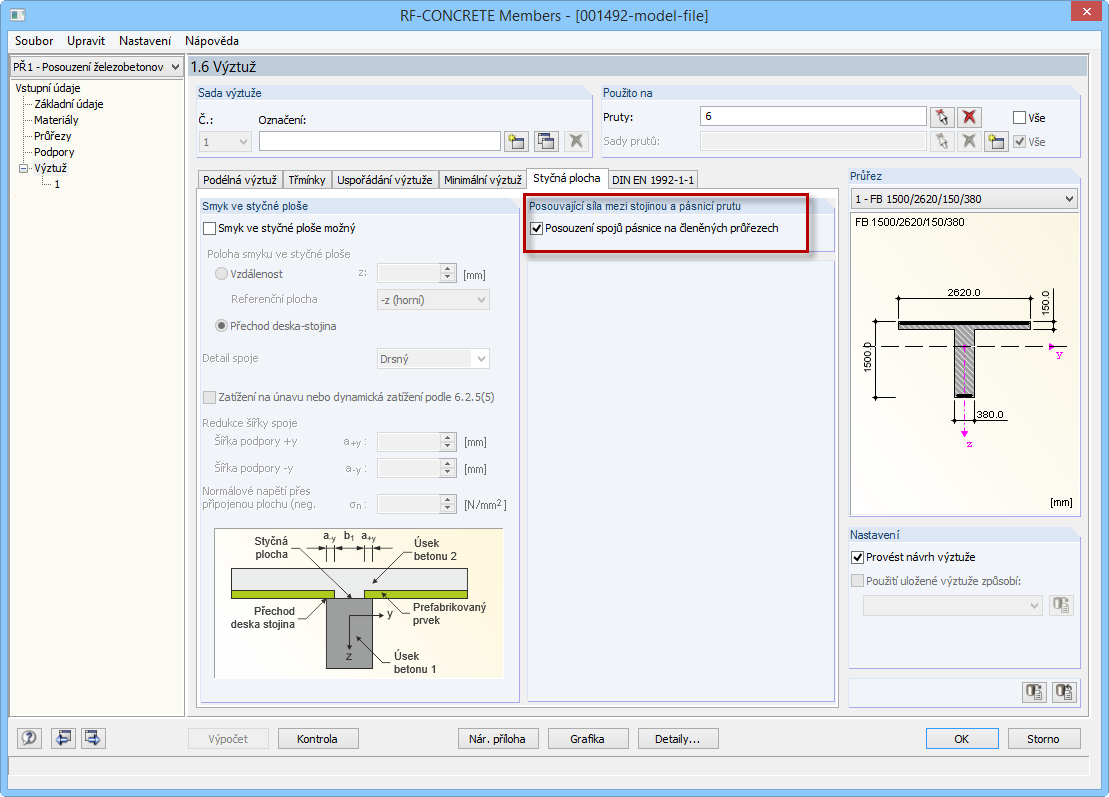Screen dimensions: 1109x797
Task: Open the PŘ1 - Posouzení železobetonov case dropdown
Action: pyautogui.click(x=96, y=66)
